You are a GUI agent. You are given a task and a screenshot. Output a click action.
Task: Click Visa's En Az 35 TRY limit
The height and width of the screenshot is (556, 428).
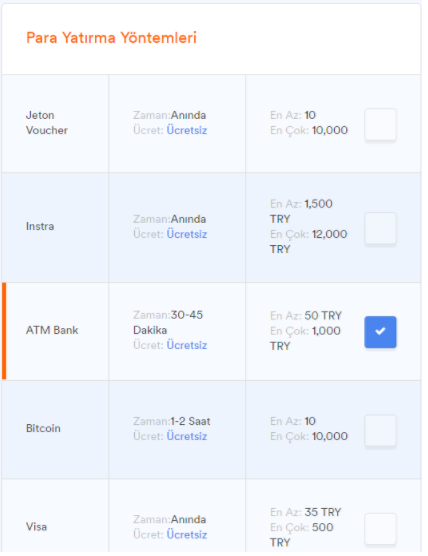click(x=305, y=512)
